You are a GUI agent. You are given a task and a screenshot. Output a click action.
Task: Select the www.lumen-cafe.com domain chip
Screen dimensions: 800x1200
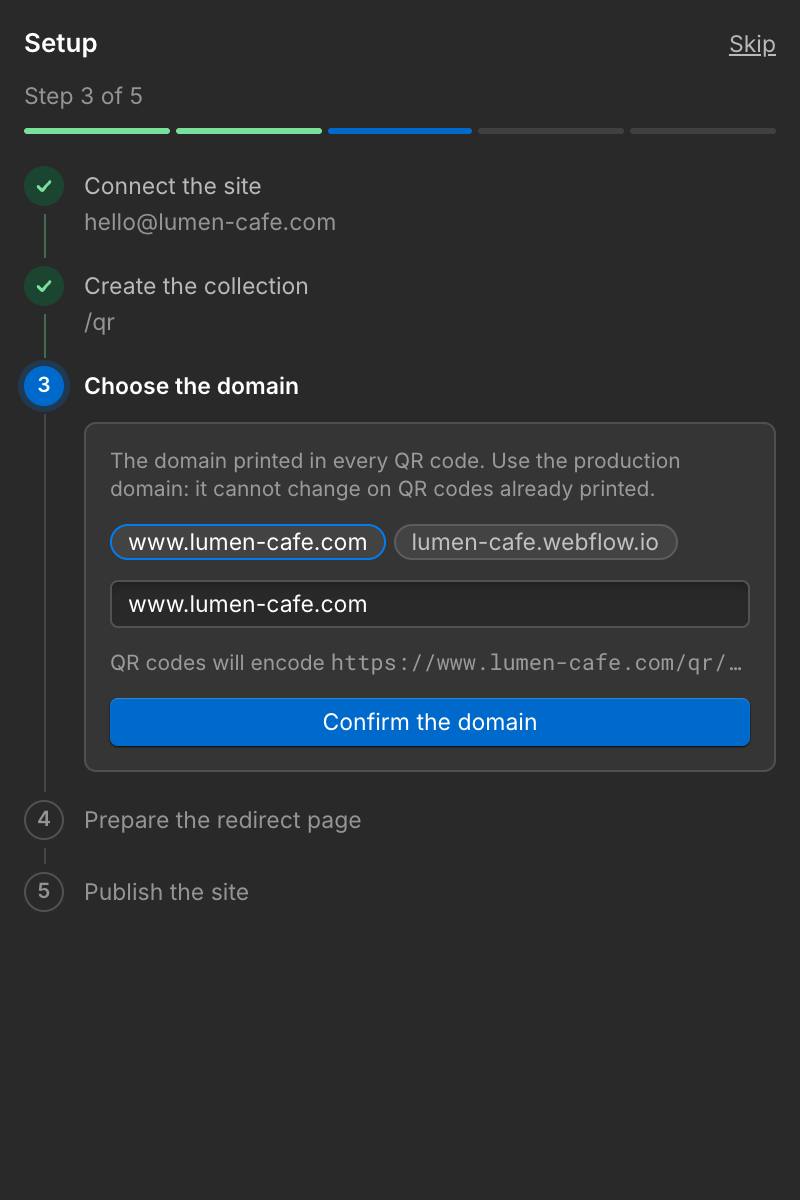click(x=248, y=542)
